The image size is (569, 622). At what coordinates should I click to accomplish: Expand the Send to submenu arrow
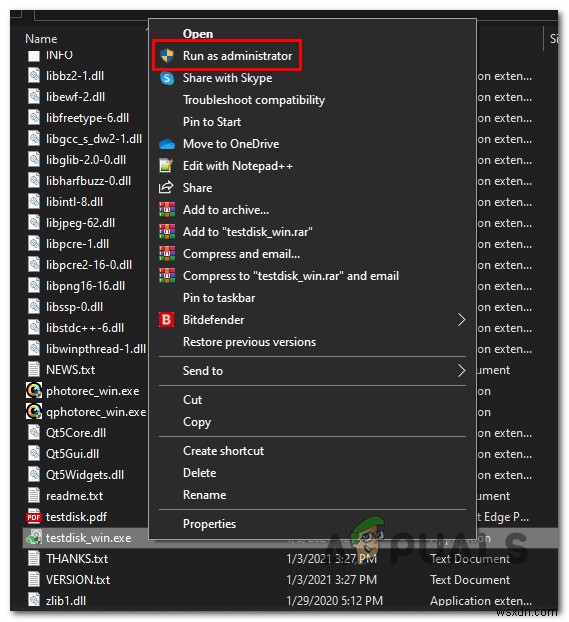click(461, 371)
